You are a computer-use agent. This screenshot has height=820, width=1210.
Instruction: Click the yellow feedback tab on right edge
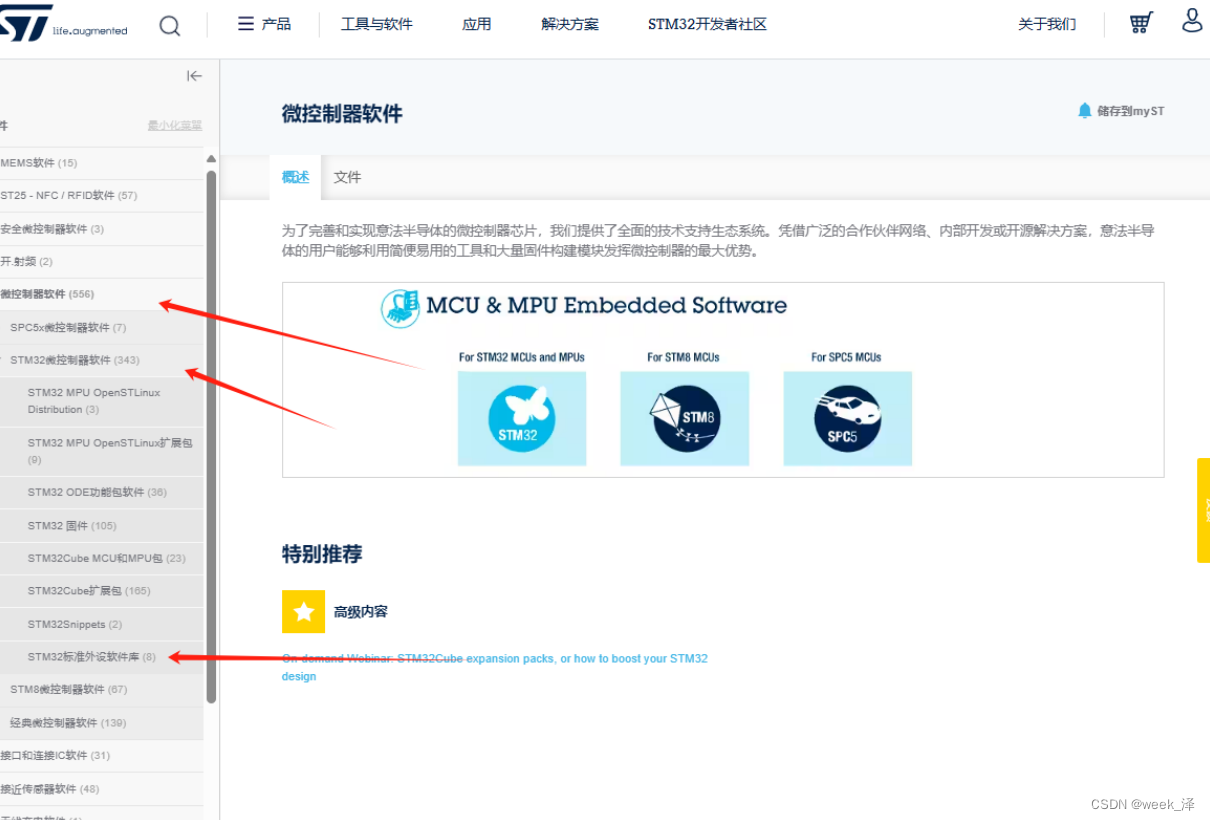pos(1203,510)
